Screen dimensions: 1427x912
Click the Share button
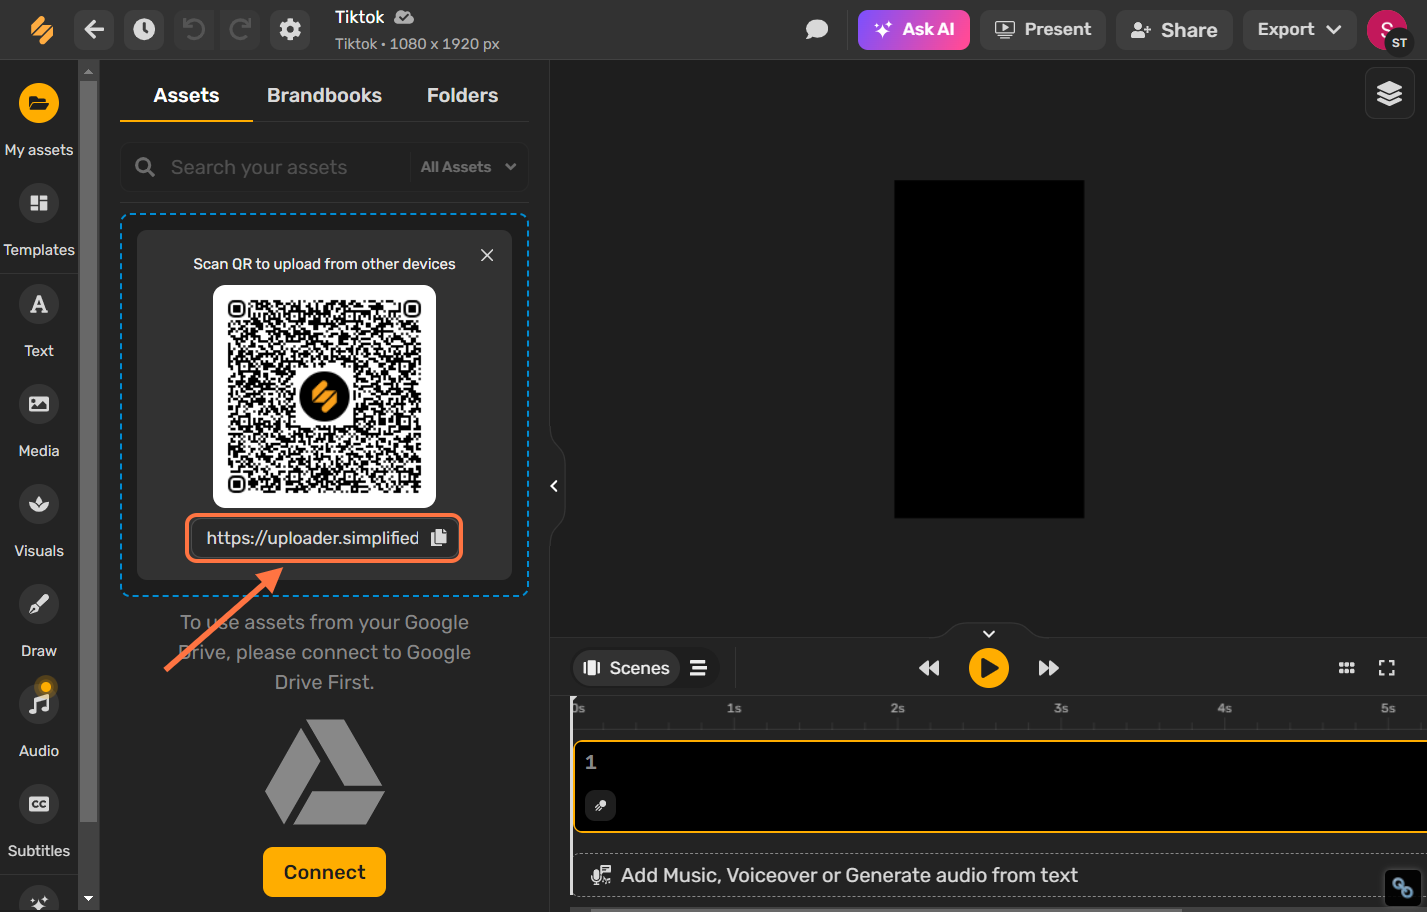coord(1174,30)
